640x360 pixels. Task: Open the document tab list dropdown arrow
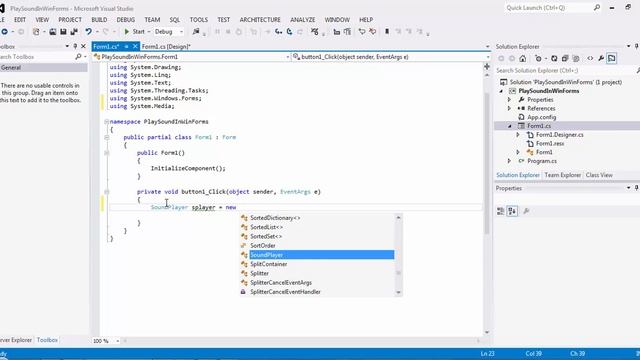pos(487,47)
